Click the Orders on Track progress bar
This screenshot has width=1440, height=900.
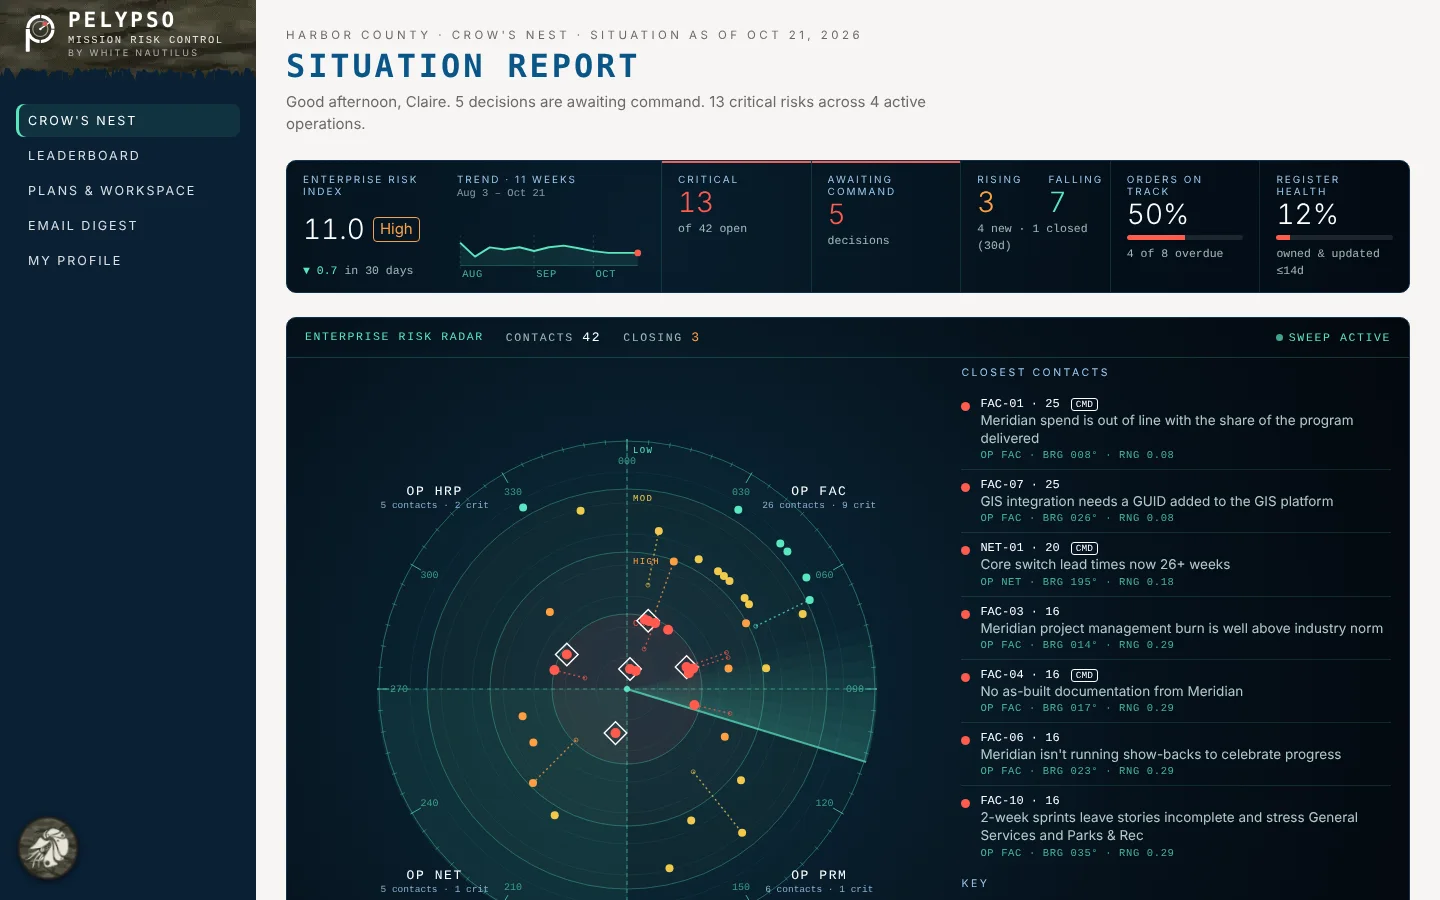click(1185, 237)
